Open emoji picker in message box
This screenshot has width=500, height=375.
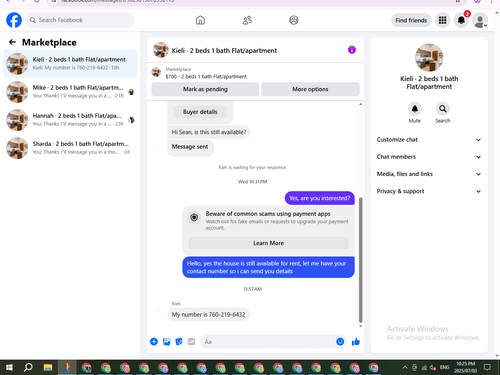[x=340, y=342]
